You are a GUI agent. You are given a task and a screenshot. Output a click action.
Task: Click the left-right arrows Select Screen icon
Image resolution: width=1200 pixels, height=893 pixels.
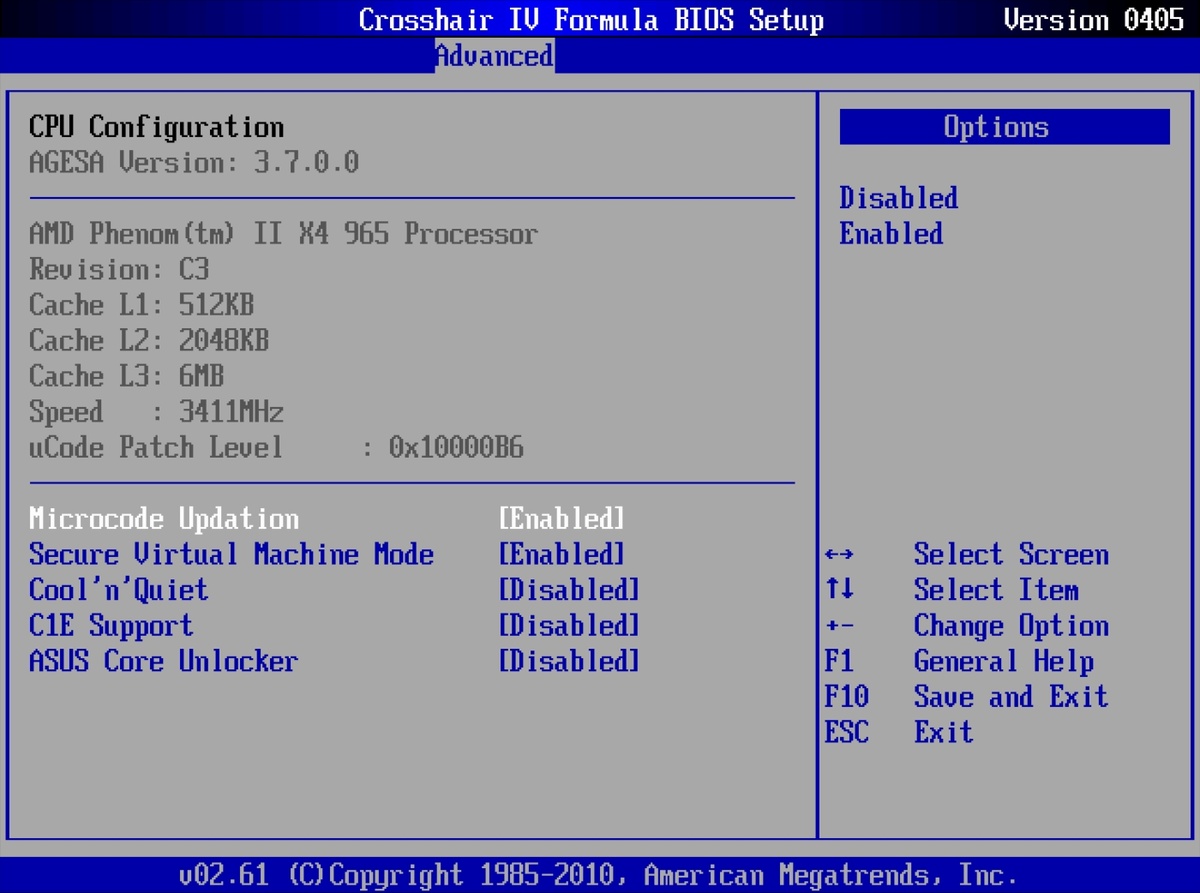(x=840, y=555)
